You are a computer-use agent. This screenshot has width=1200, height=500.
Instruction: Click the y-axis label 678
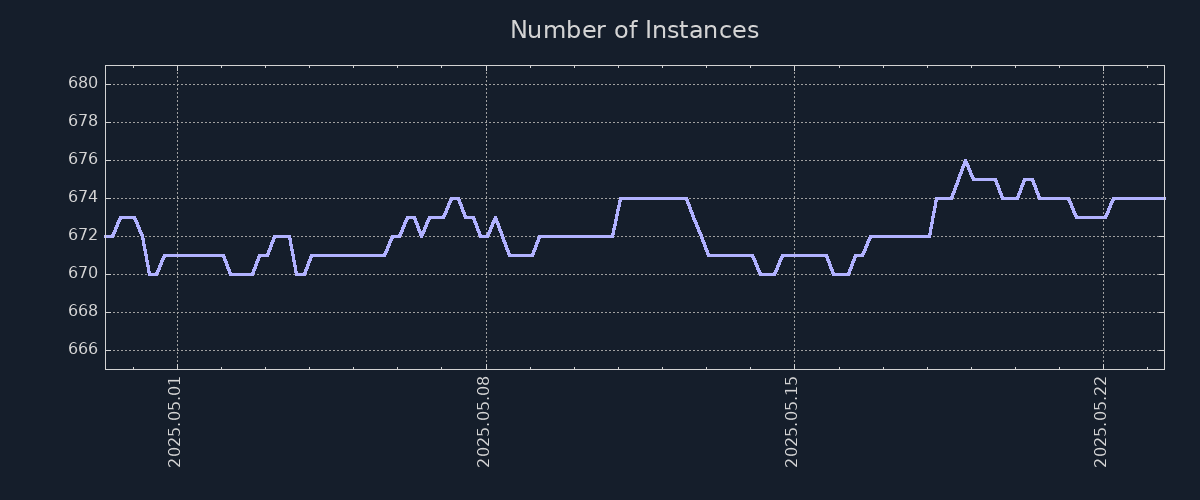point(83,121)
